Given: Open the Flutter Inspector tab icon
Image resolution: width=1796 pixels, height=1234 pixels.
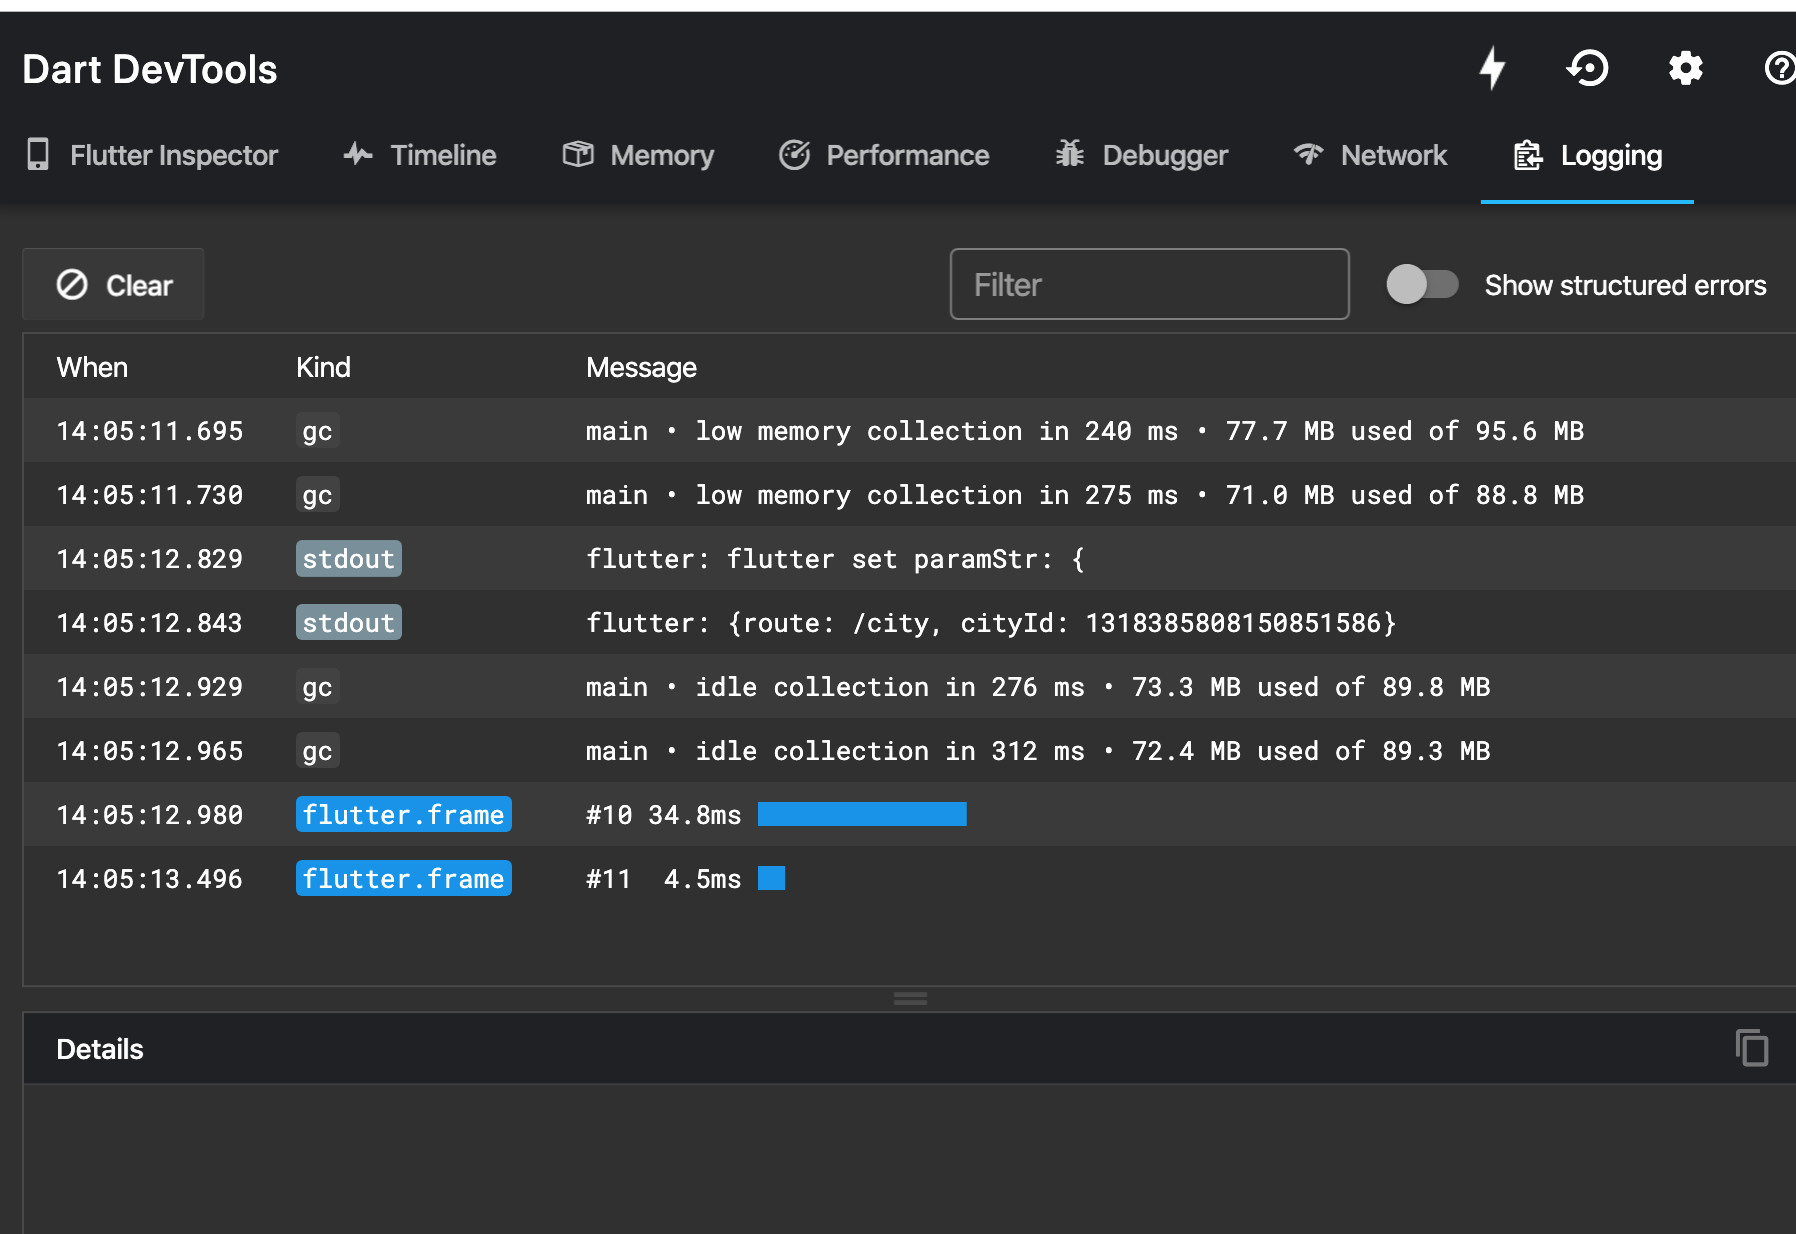Looking at the screenshot, I should tap(38, 155).
